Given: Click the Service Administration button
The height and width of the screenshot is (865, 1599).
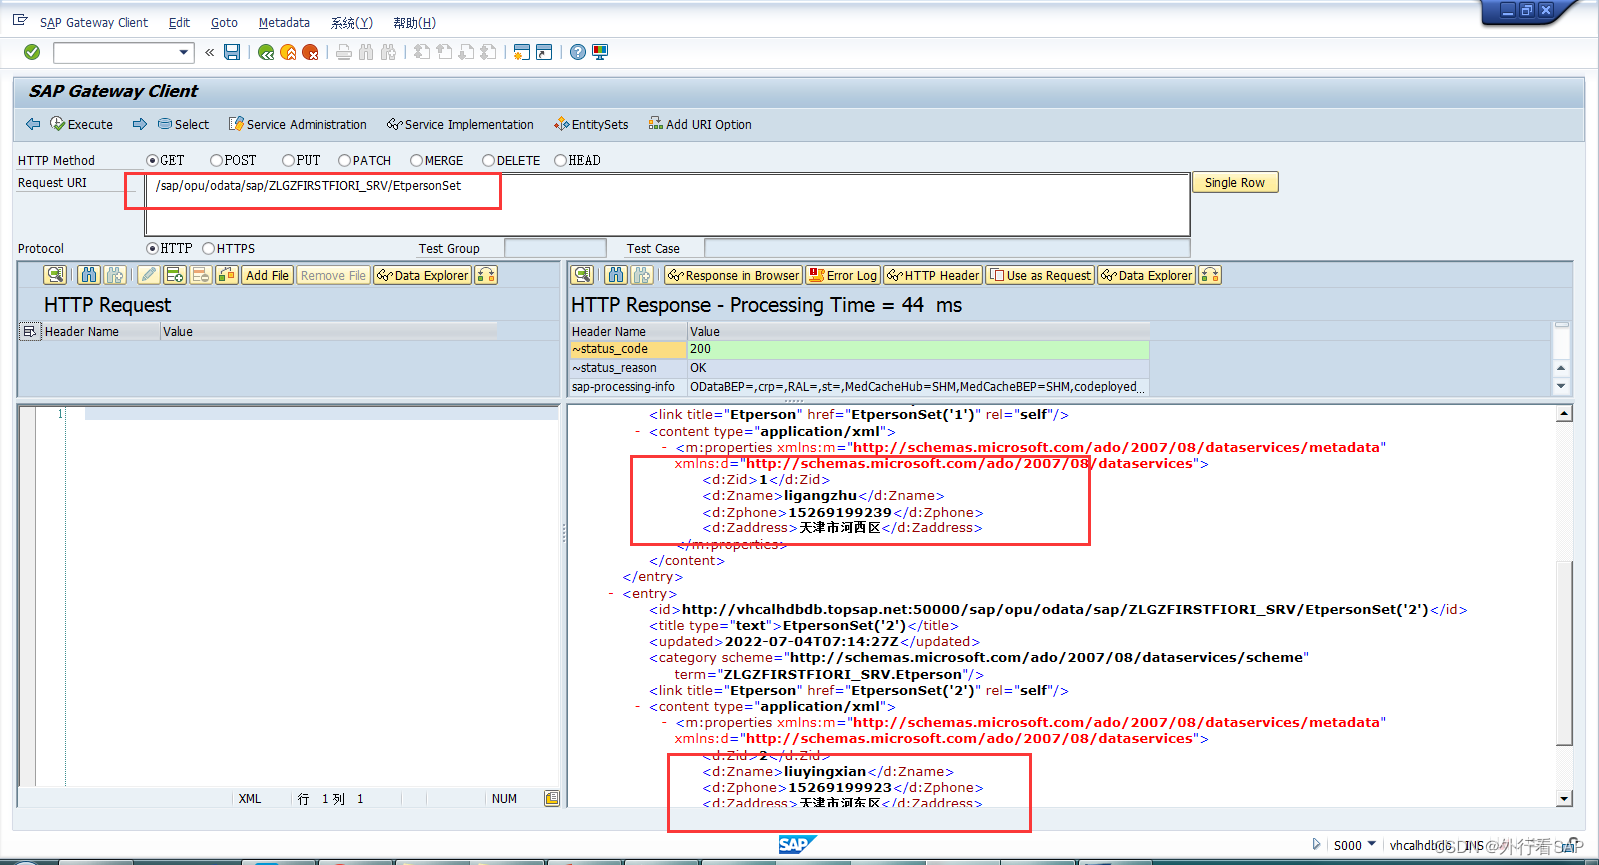Looking at the screenshot, I should [x=297, y=124].
